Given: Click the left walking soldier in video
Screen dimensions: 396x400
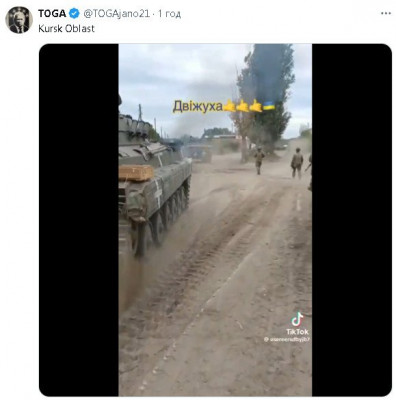Looking at the screenshot, I should [259, 161].
